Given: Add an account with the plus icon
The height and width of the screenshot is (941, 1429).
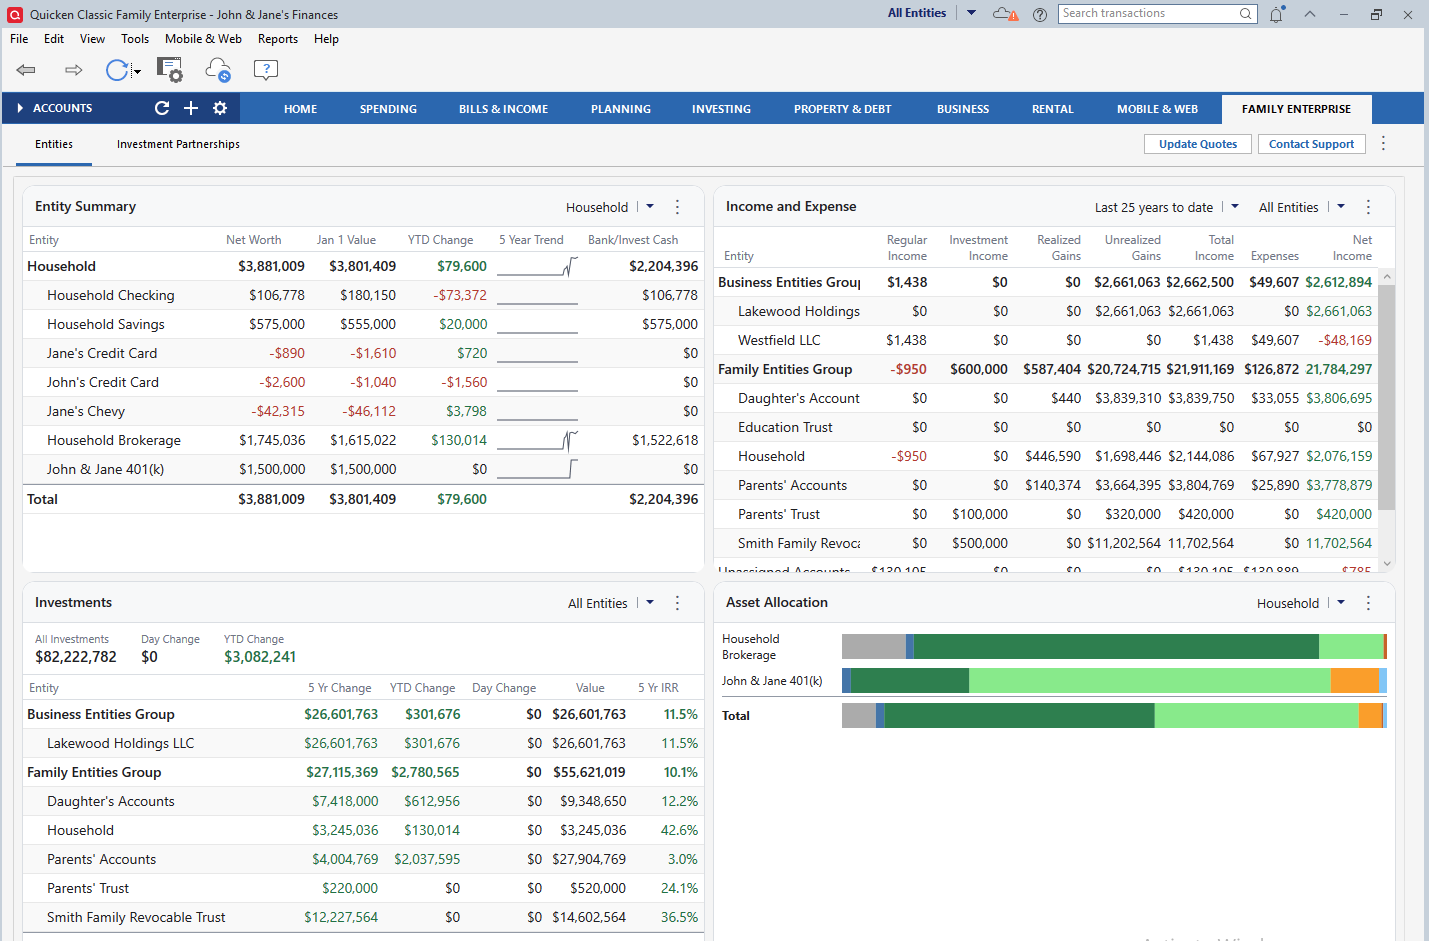Looking at the screenshot, I should pos(191,108).
